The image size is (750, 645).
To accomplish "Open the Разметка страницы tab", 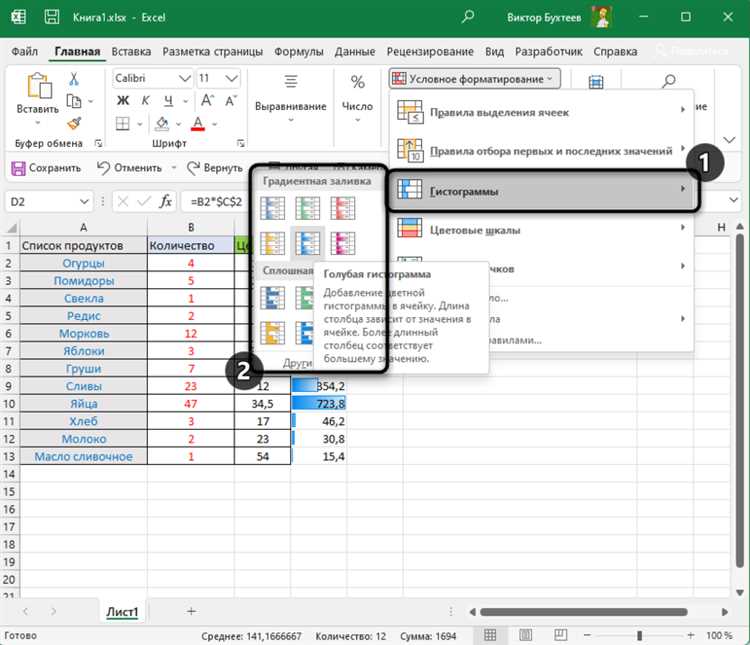I will pyautogui.click(x=212, y=51).
